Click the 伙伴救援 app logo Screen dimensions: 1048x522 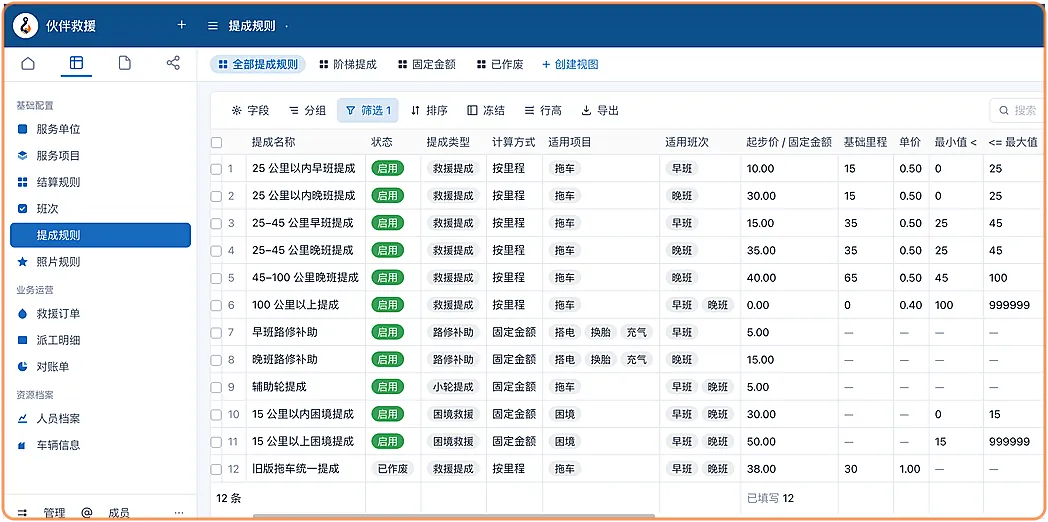click(25, 25)
